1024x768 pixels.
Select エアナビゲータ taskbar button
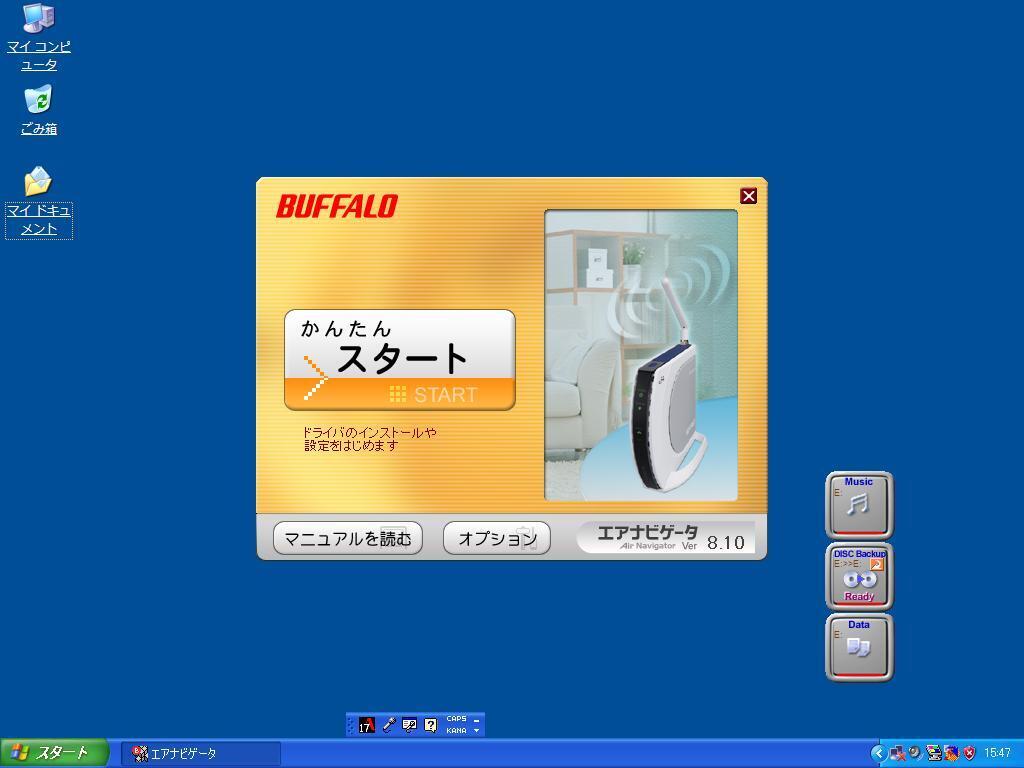pos(200,753)
